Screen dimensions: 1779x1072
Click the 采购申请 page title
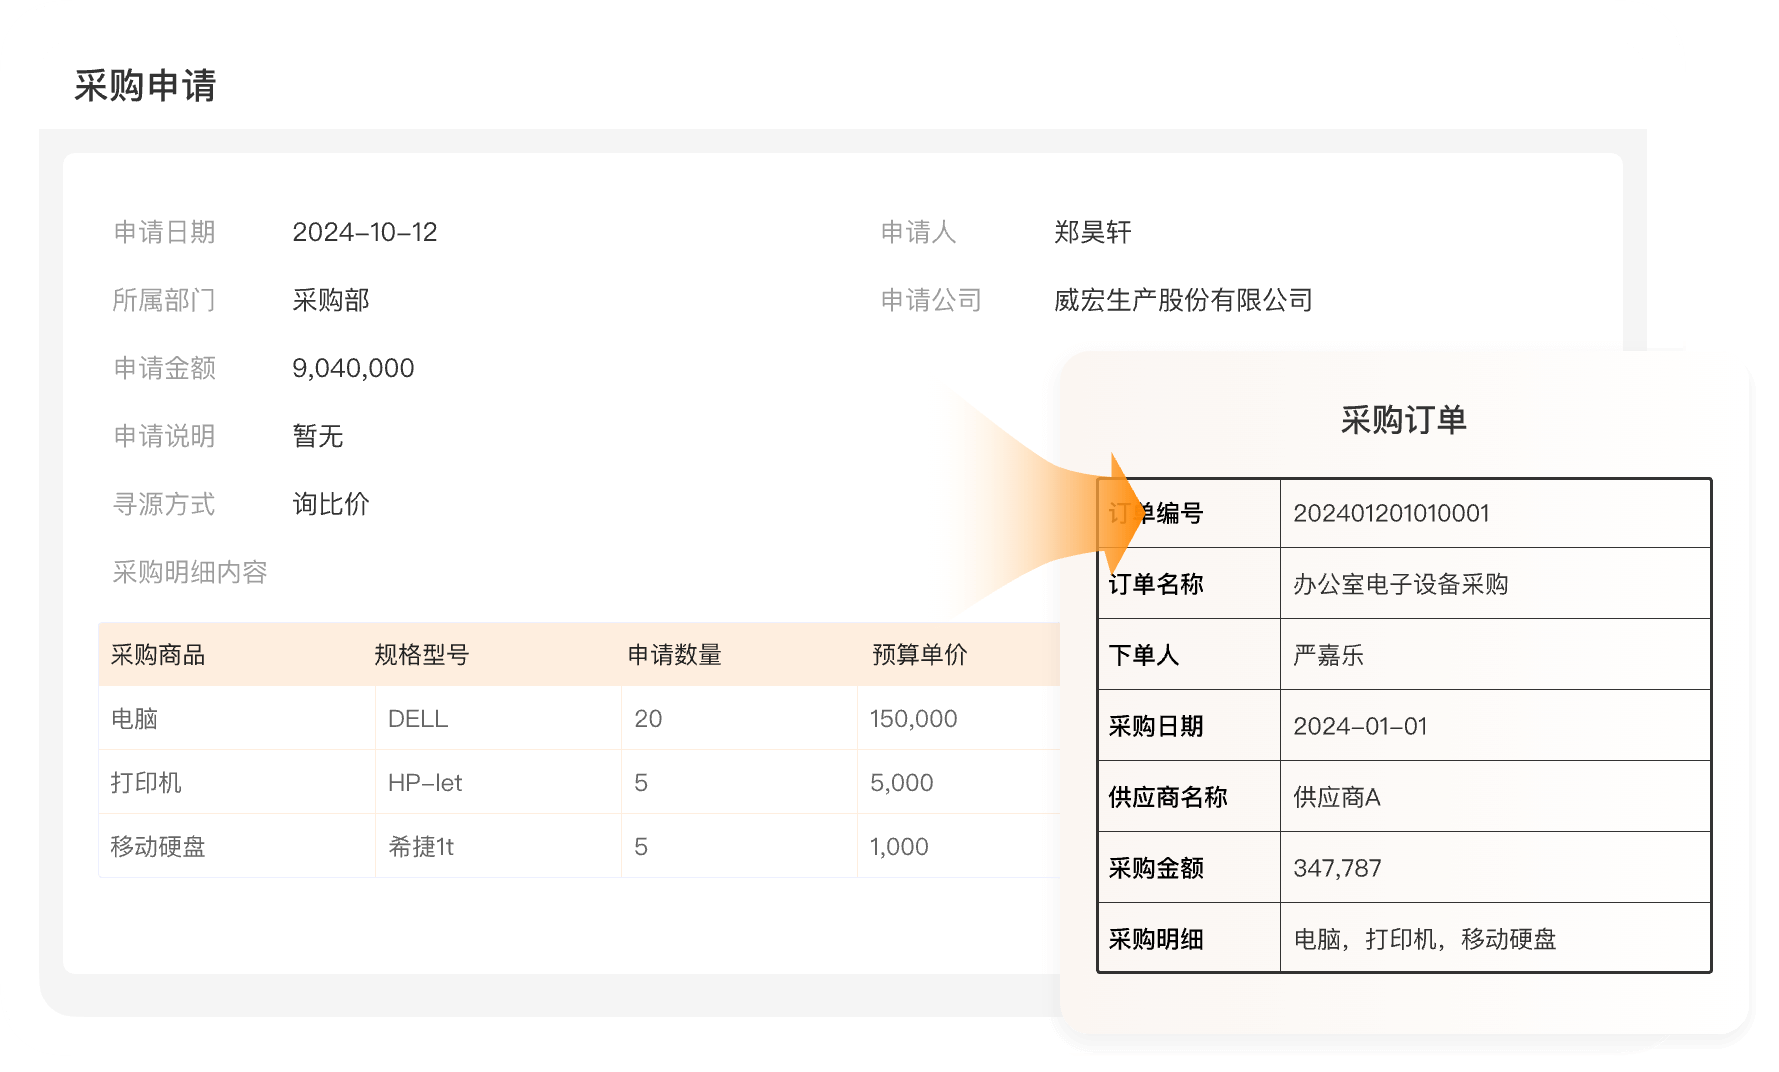pos(145,86)
